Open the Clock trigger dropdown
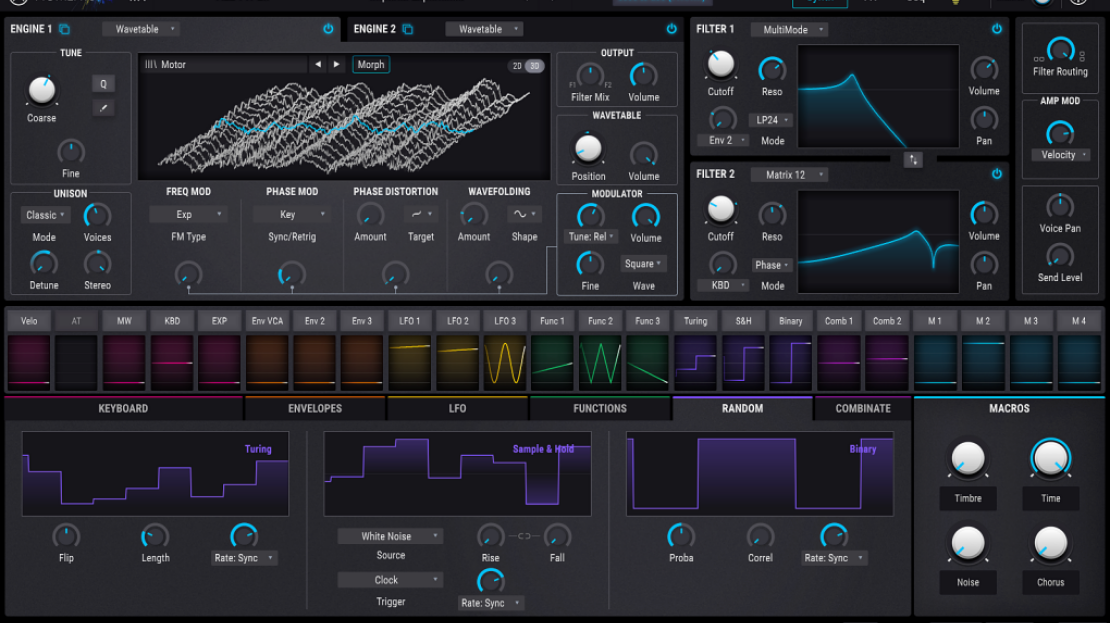 tap(391, 580)
